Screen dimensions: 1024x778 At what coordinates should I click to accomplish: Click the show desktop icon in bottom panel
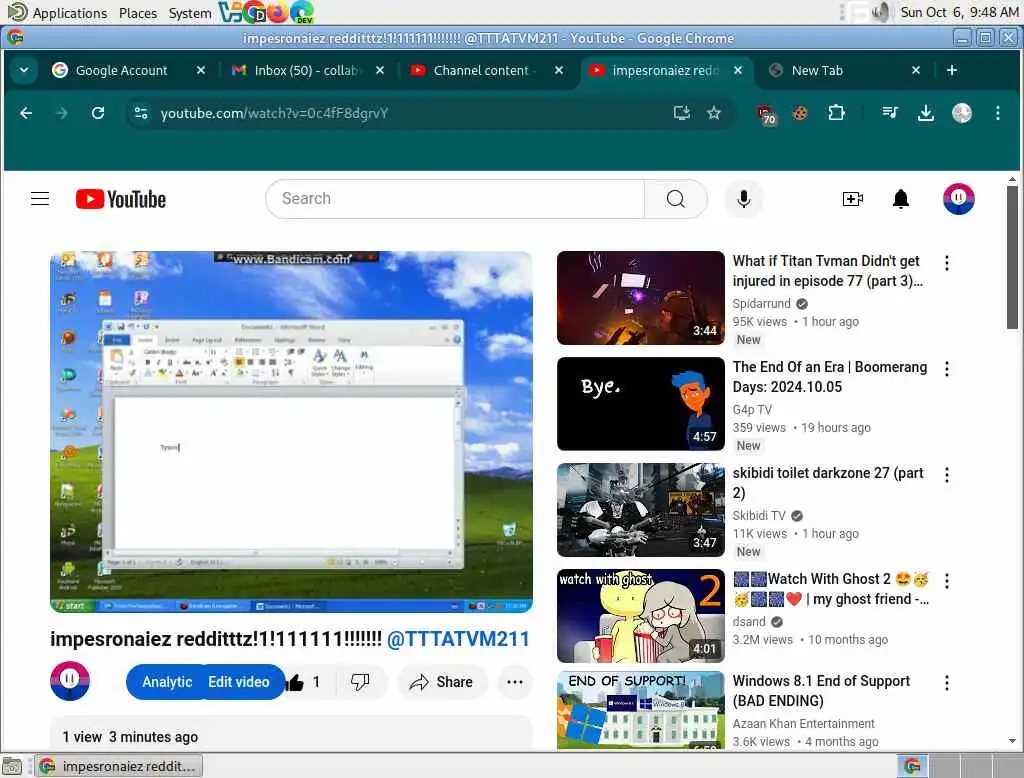click(12, 766)
